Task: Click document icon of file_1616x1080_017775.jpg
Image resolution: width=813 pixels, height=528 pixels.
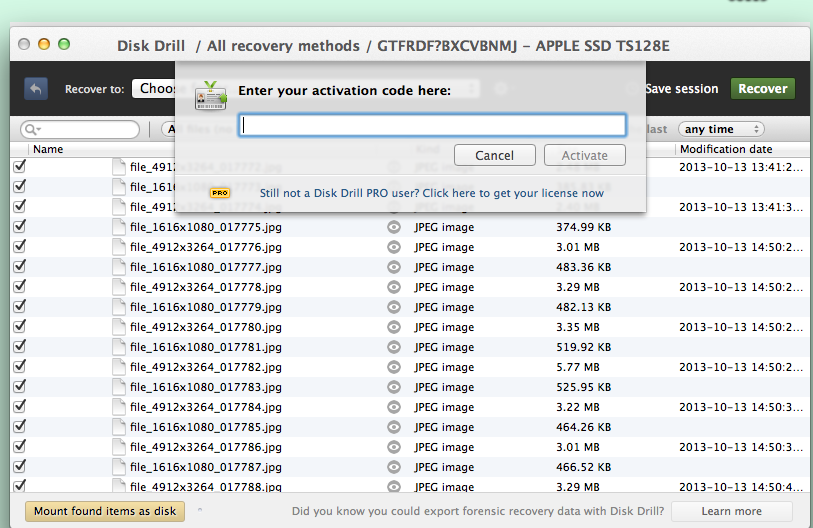Action: click(119, 227)
